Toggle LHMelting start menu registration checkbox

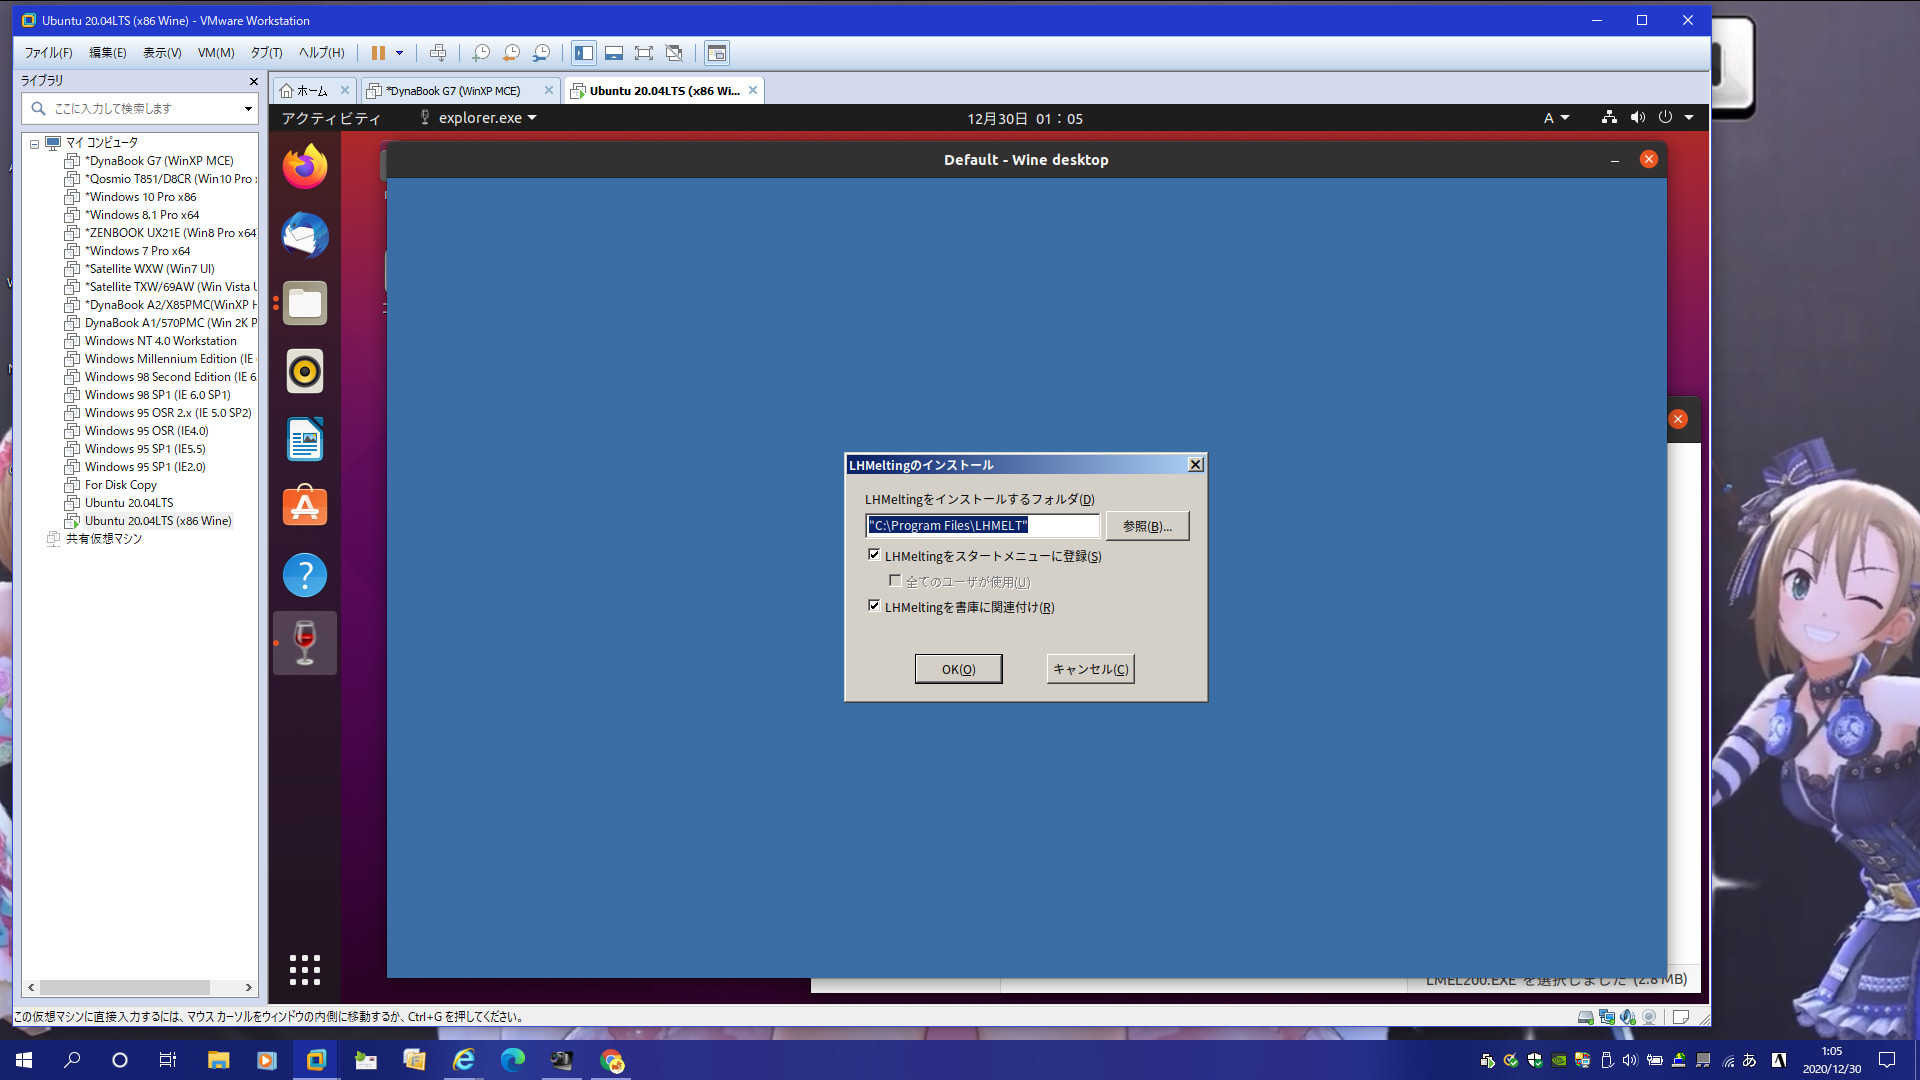(874, 555)
